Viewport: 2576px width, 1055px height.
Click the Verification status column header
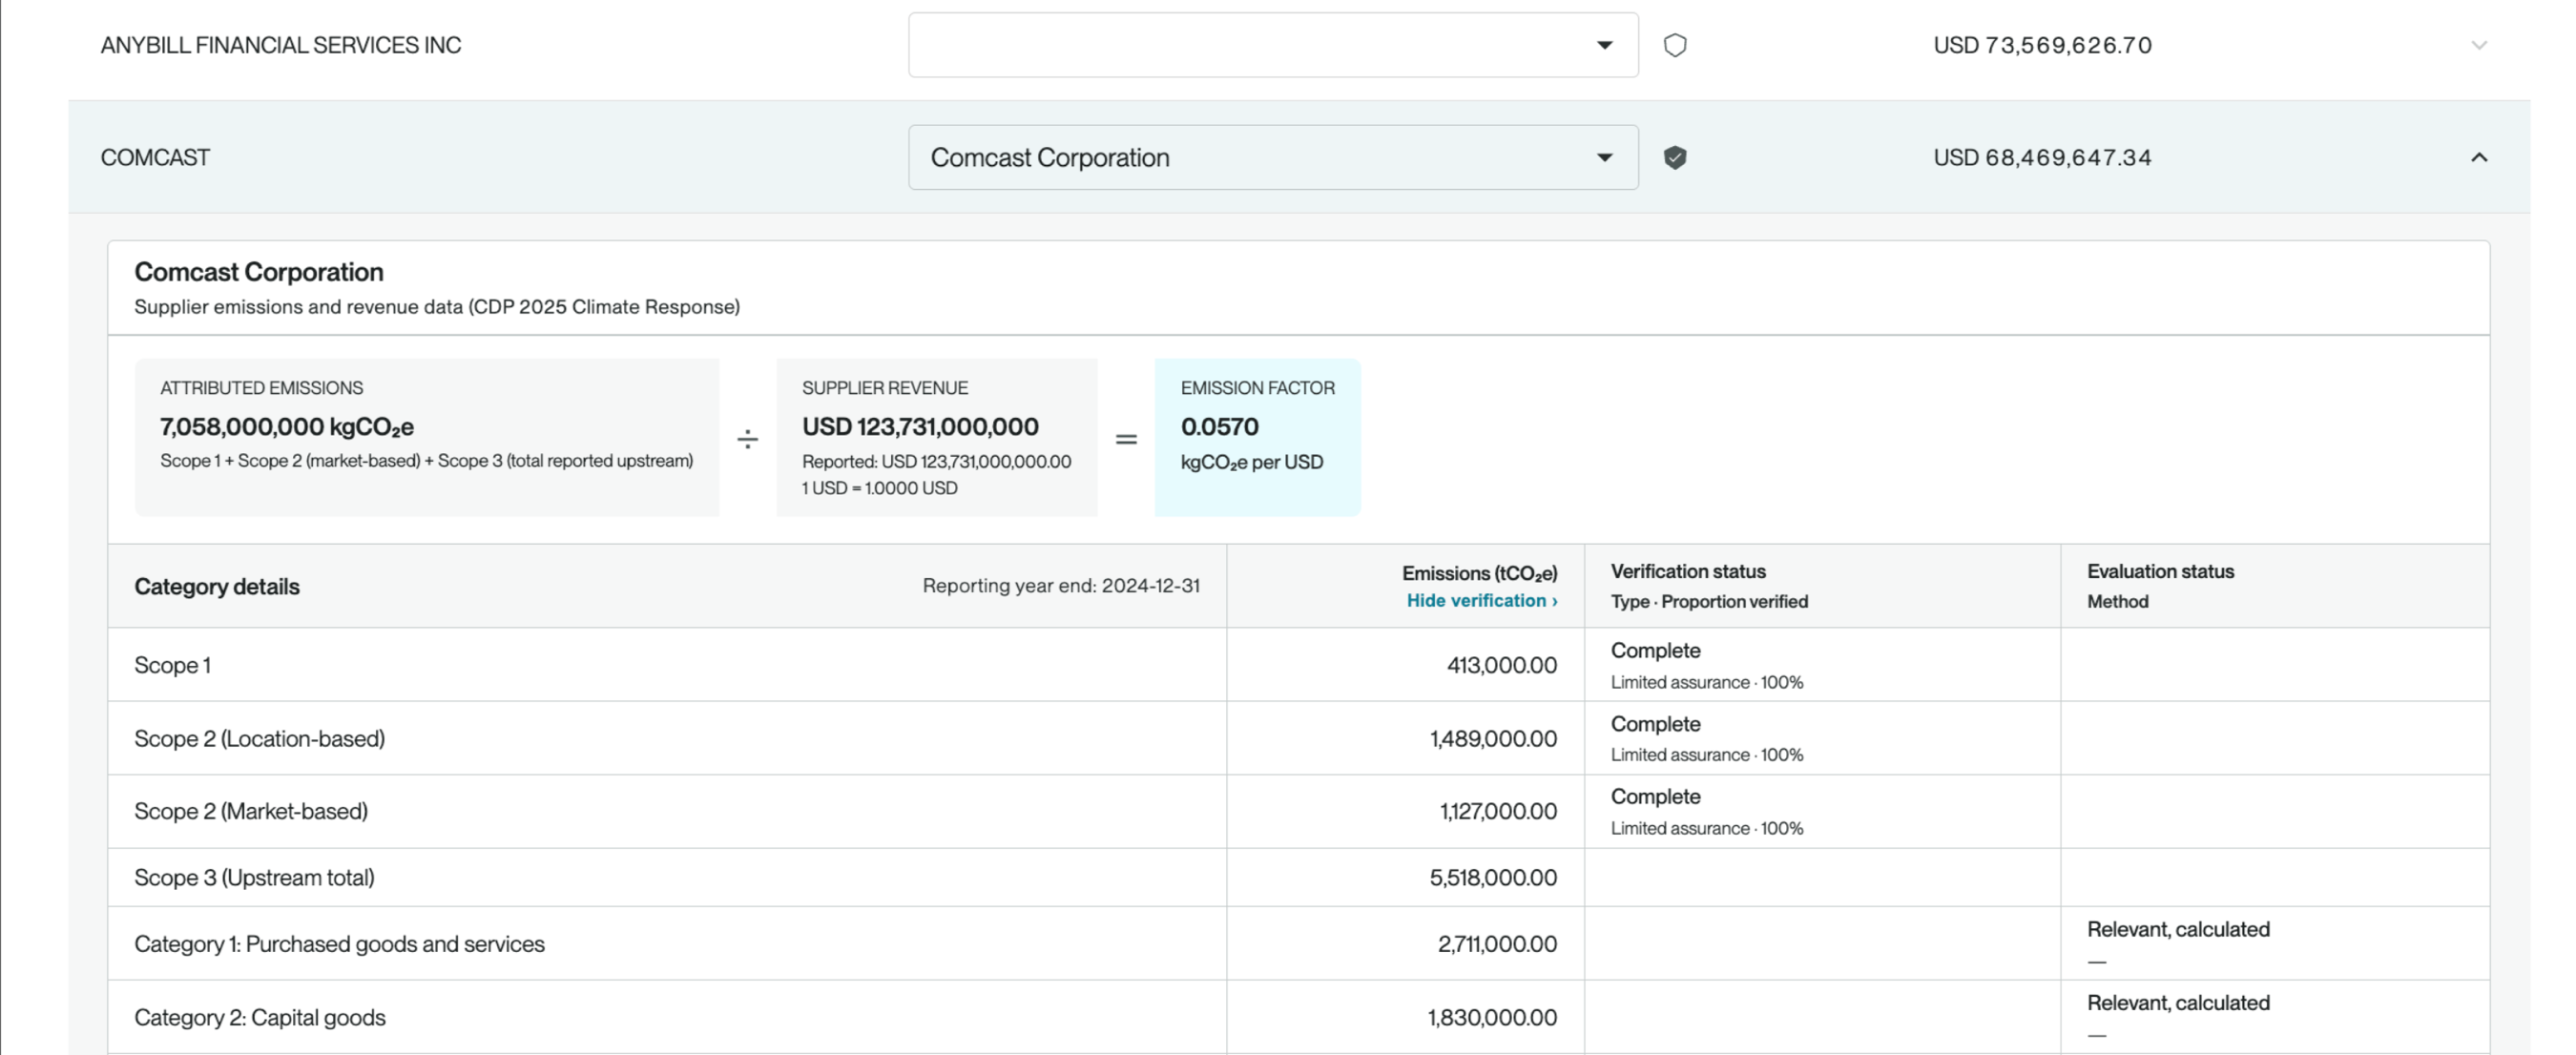click(1688, 571)
